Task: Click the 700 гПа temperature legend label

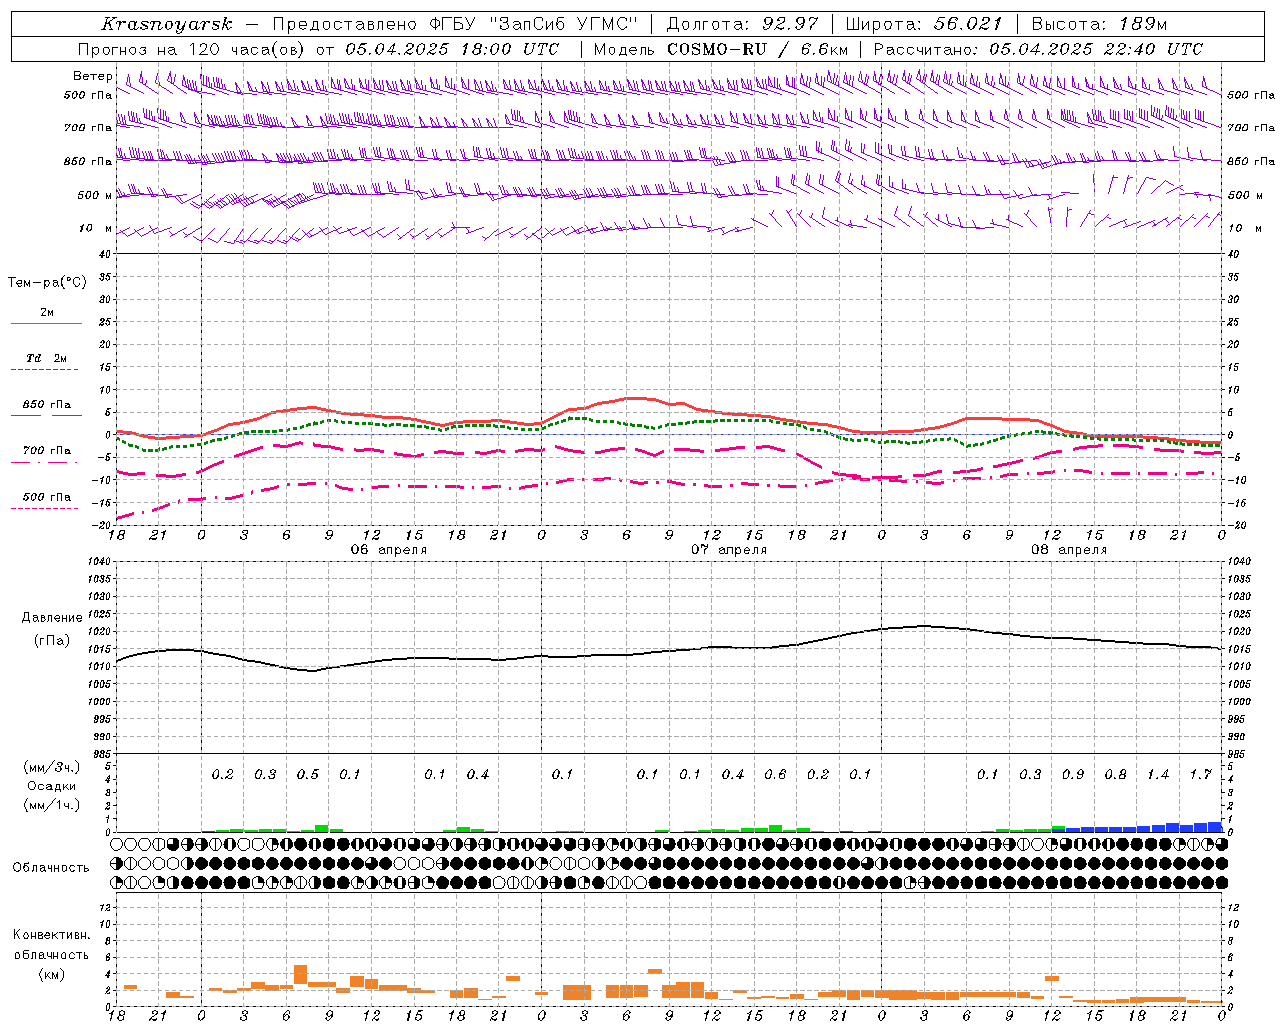Action: (47, 451)
